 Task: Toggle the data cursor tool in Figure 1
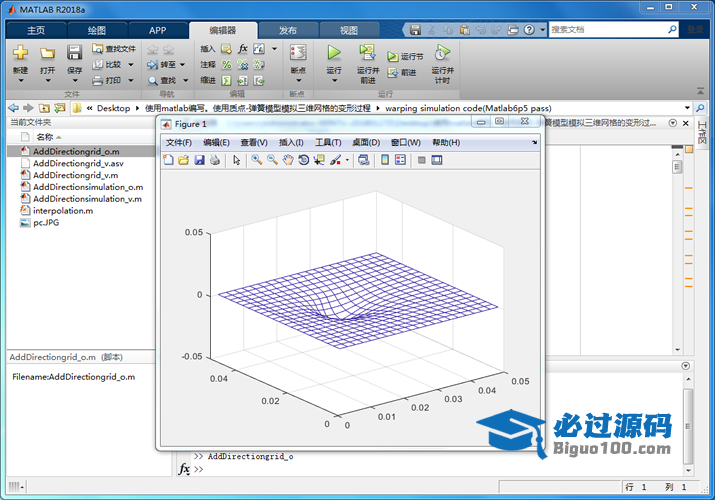click(x=319, y=160)
